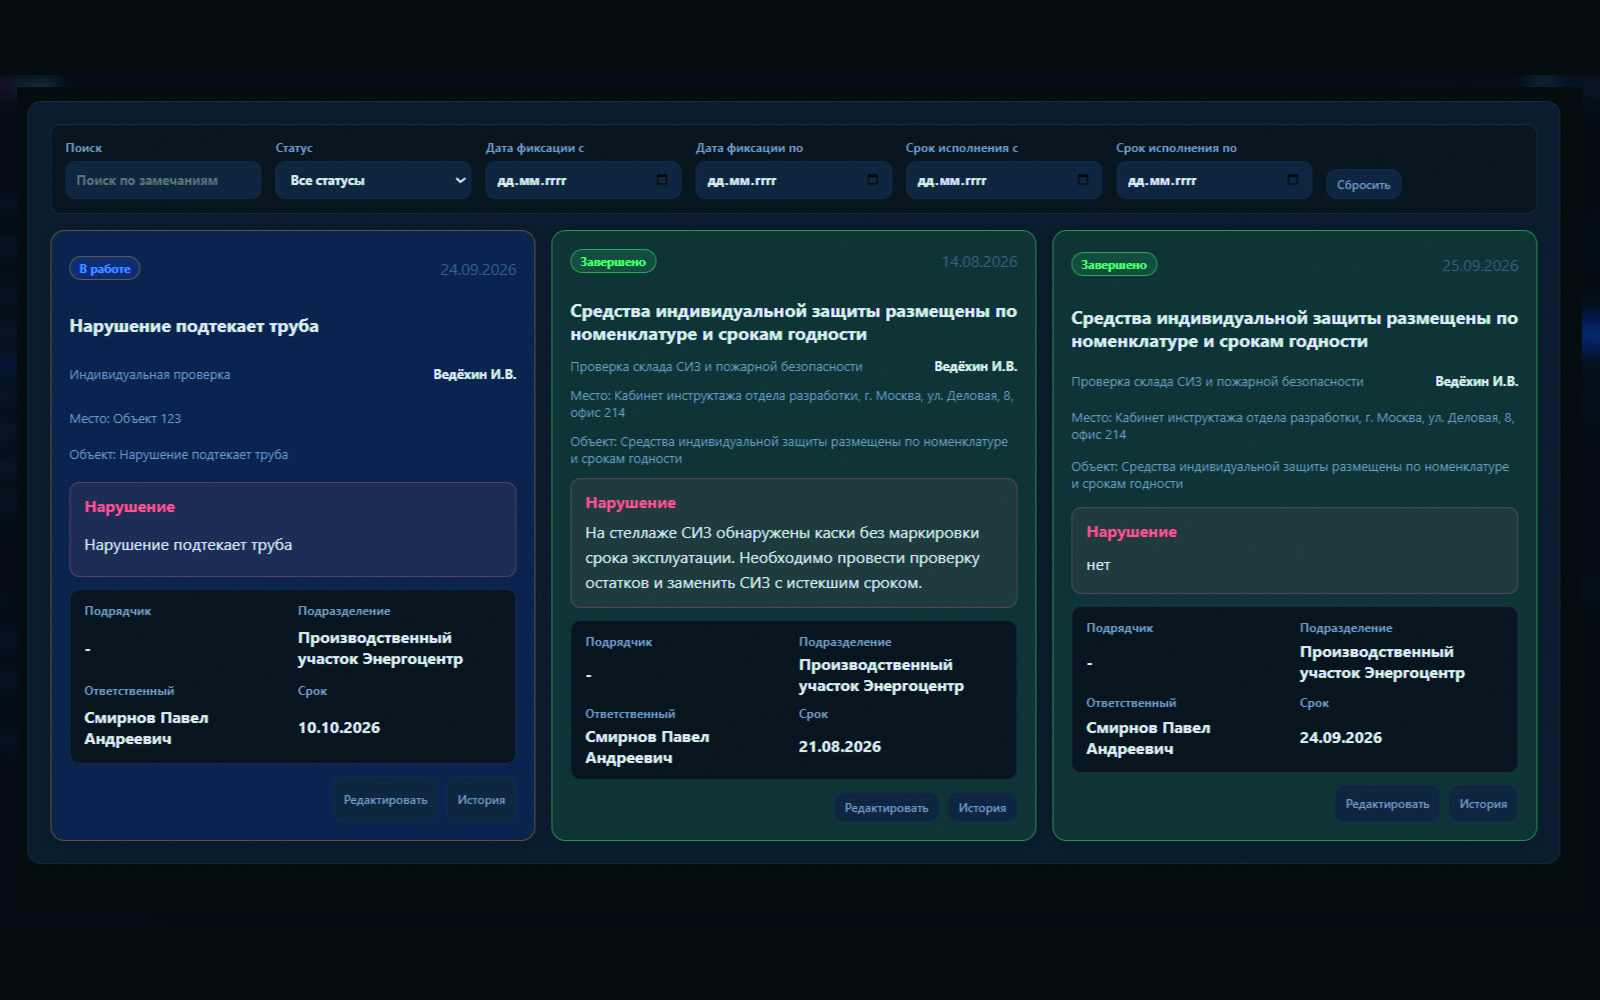Click the date '24.09.2026' on the first card
The width and height of the screenshot is (1600, 1000).
(x=478, y=270)
